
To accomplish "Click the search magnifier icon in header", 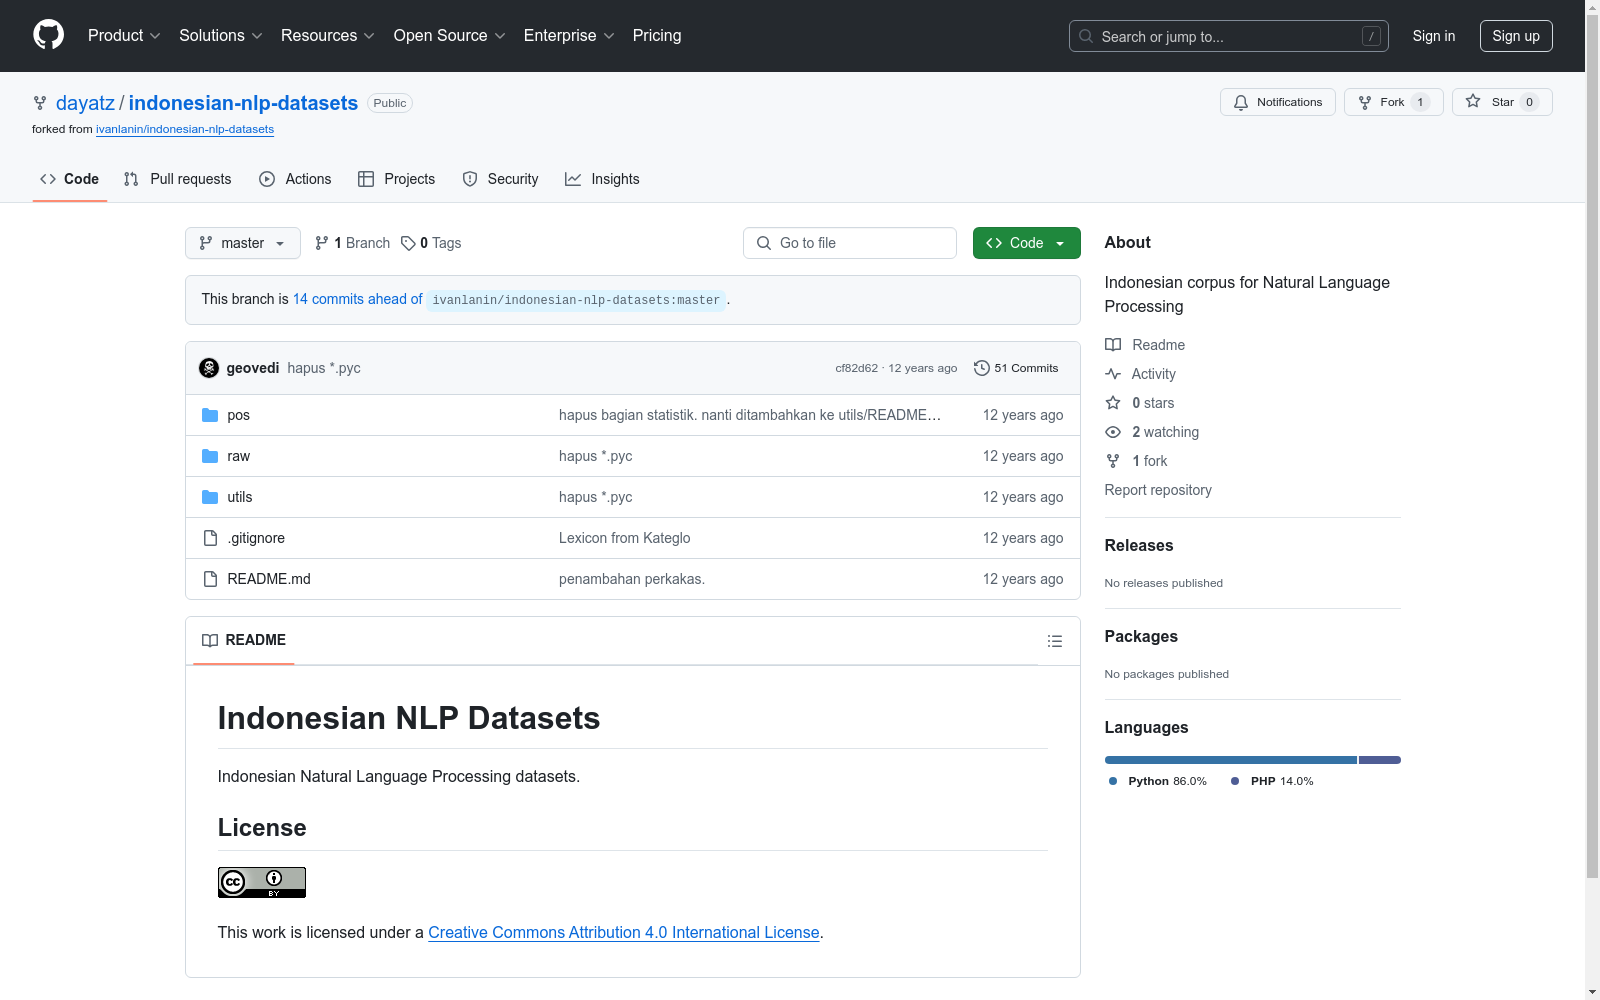I will tap(1086, 36).
